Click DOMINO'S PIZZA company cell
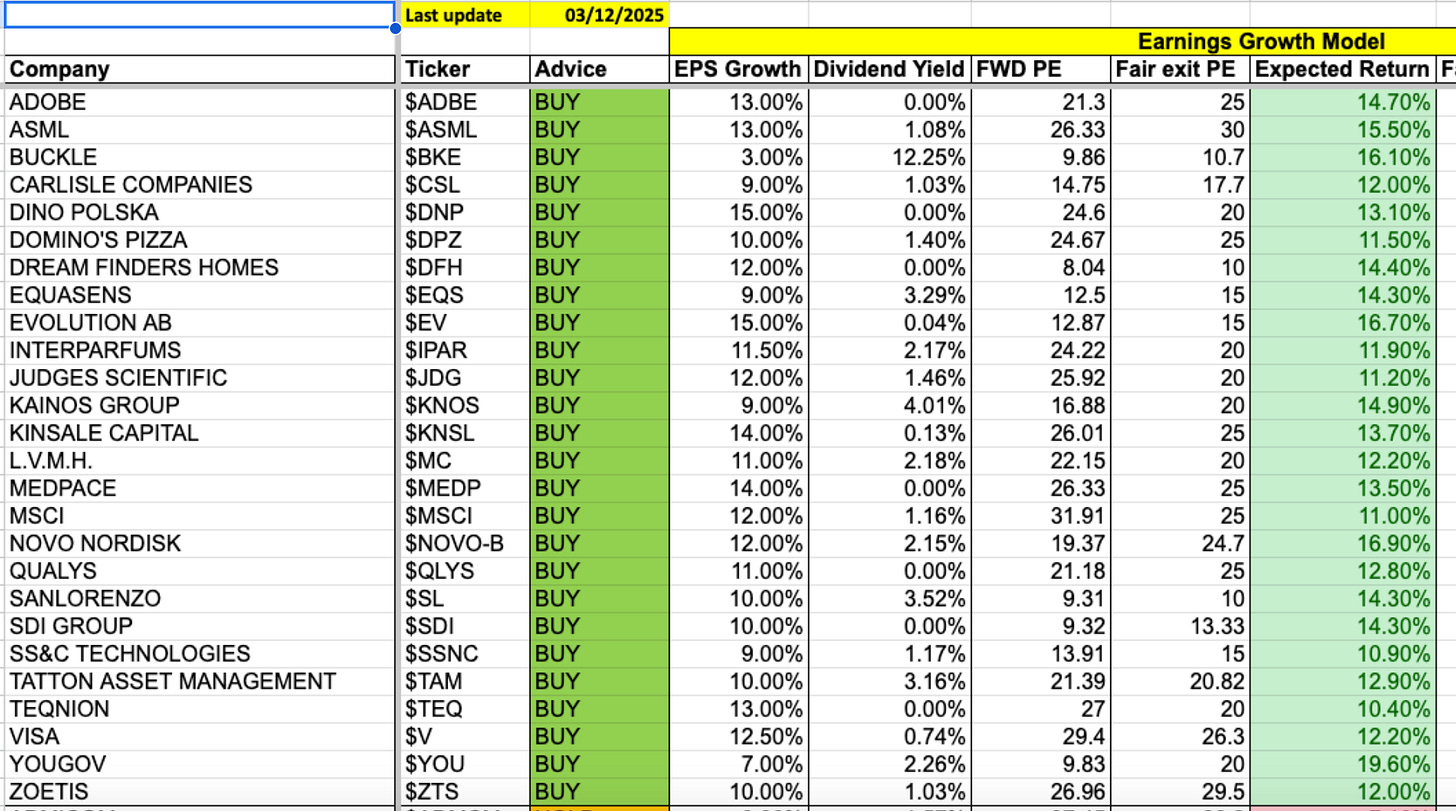 199,240
